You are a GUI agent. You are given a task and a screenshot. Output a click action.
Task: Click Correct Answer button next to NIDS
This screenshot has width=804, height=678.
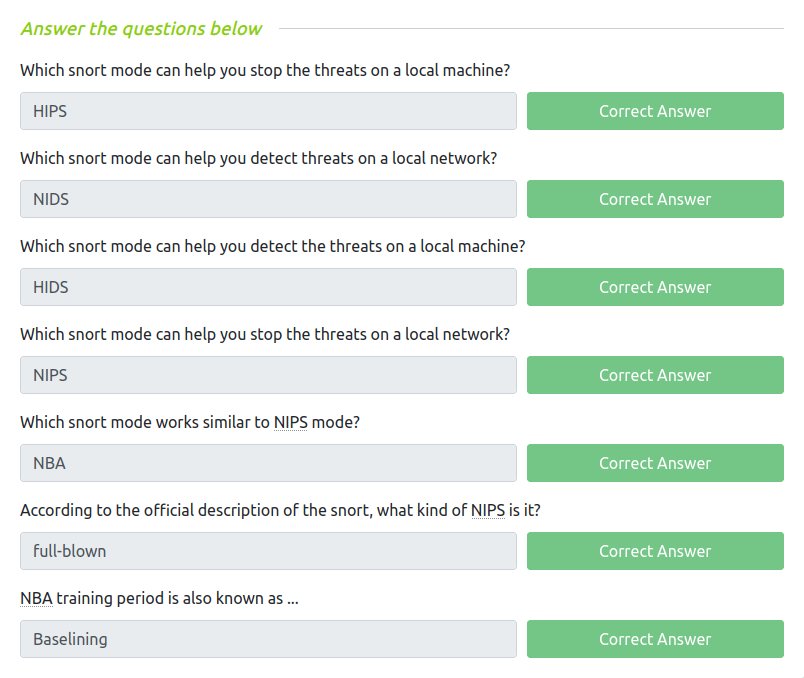pos(655,199)
